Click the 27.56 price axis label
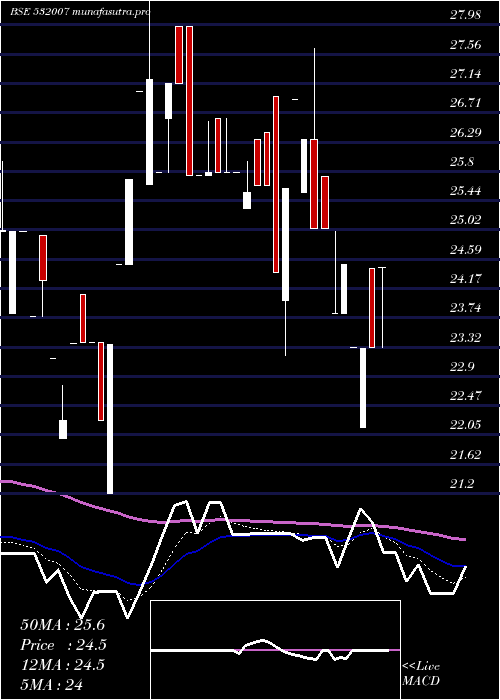The image size is (500, 700). click(465, 45)
